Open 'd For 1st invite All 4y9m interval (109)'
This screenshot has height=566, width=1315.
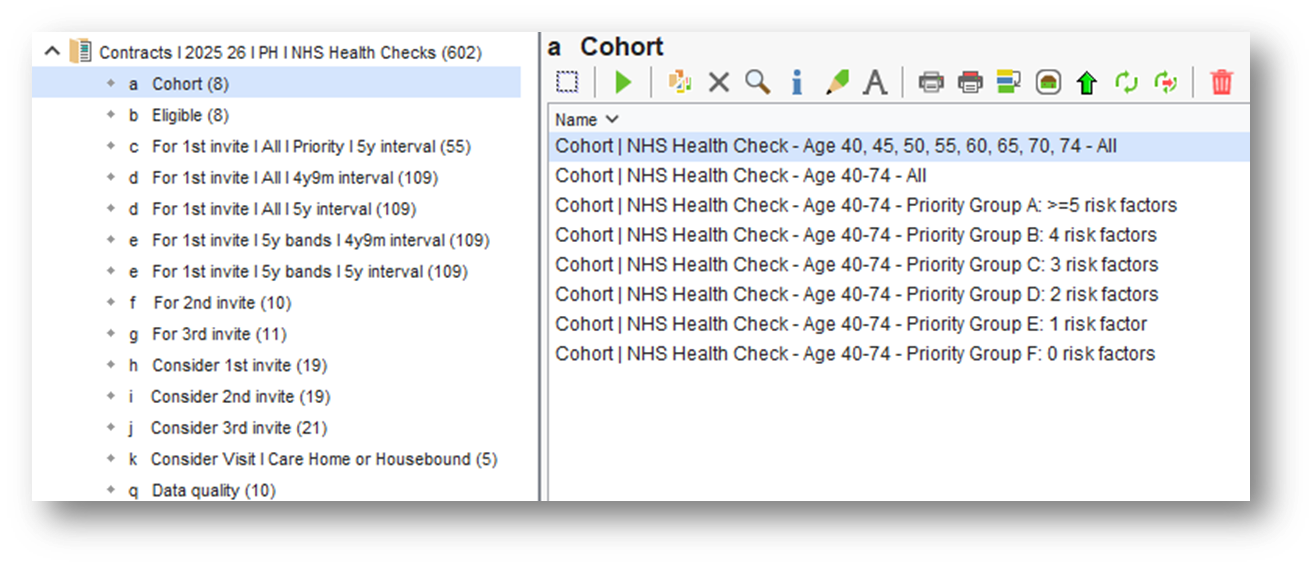tap(283, 178)
